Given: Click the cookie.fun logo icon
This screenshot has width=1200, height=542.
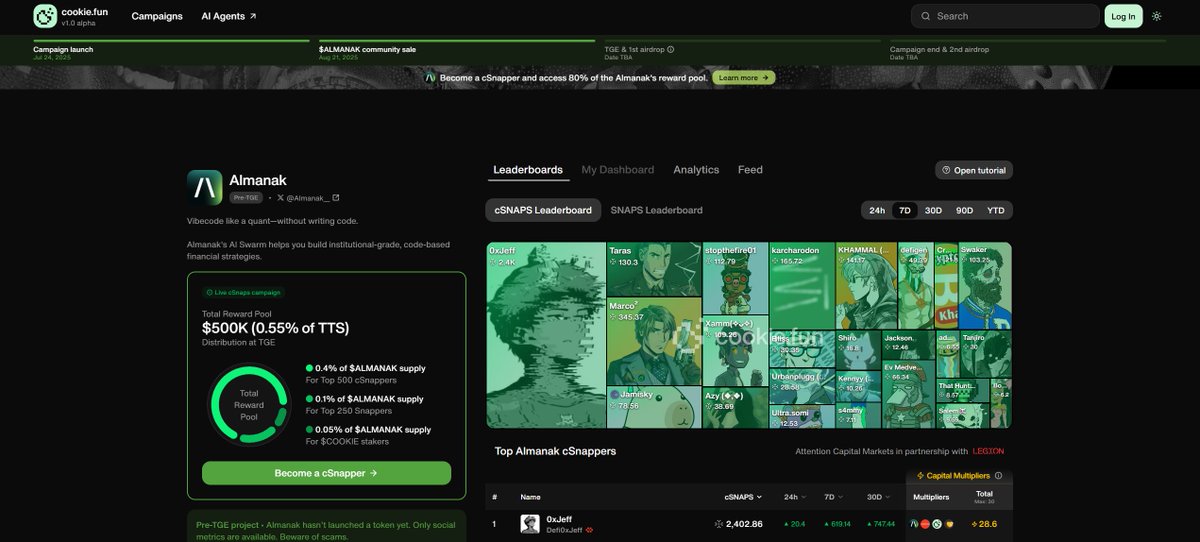Looking at the screenshot, I should [x=45, y=16].
